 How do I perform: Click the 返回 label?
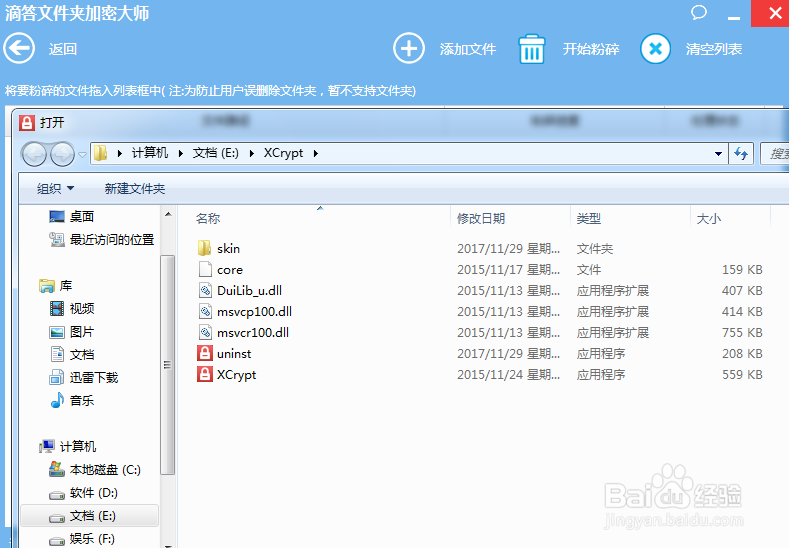click(x=63, y=49)
